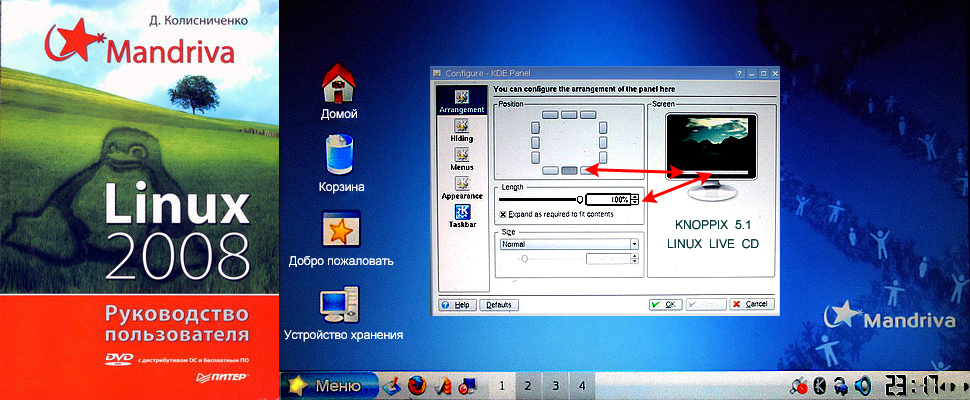Set panel position left edge, middle button
The height and width of the screenshot is (400, 970).
[x=536, y=143]
